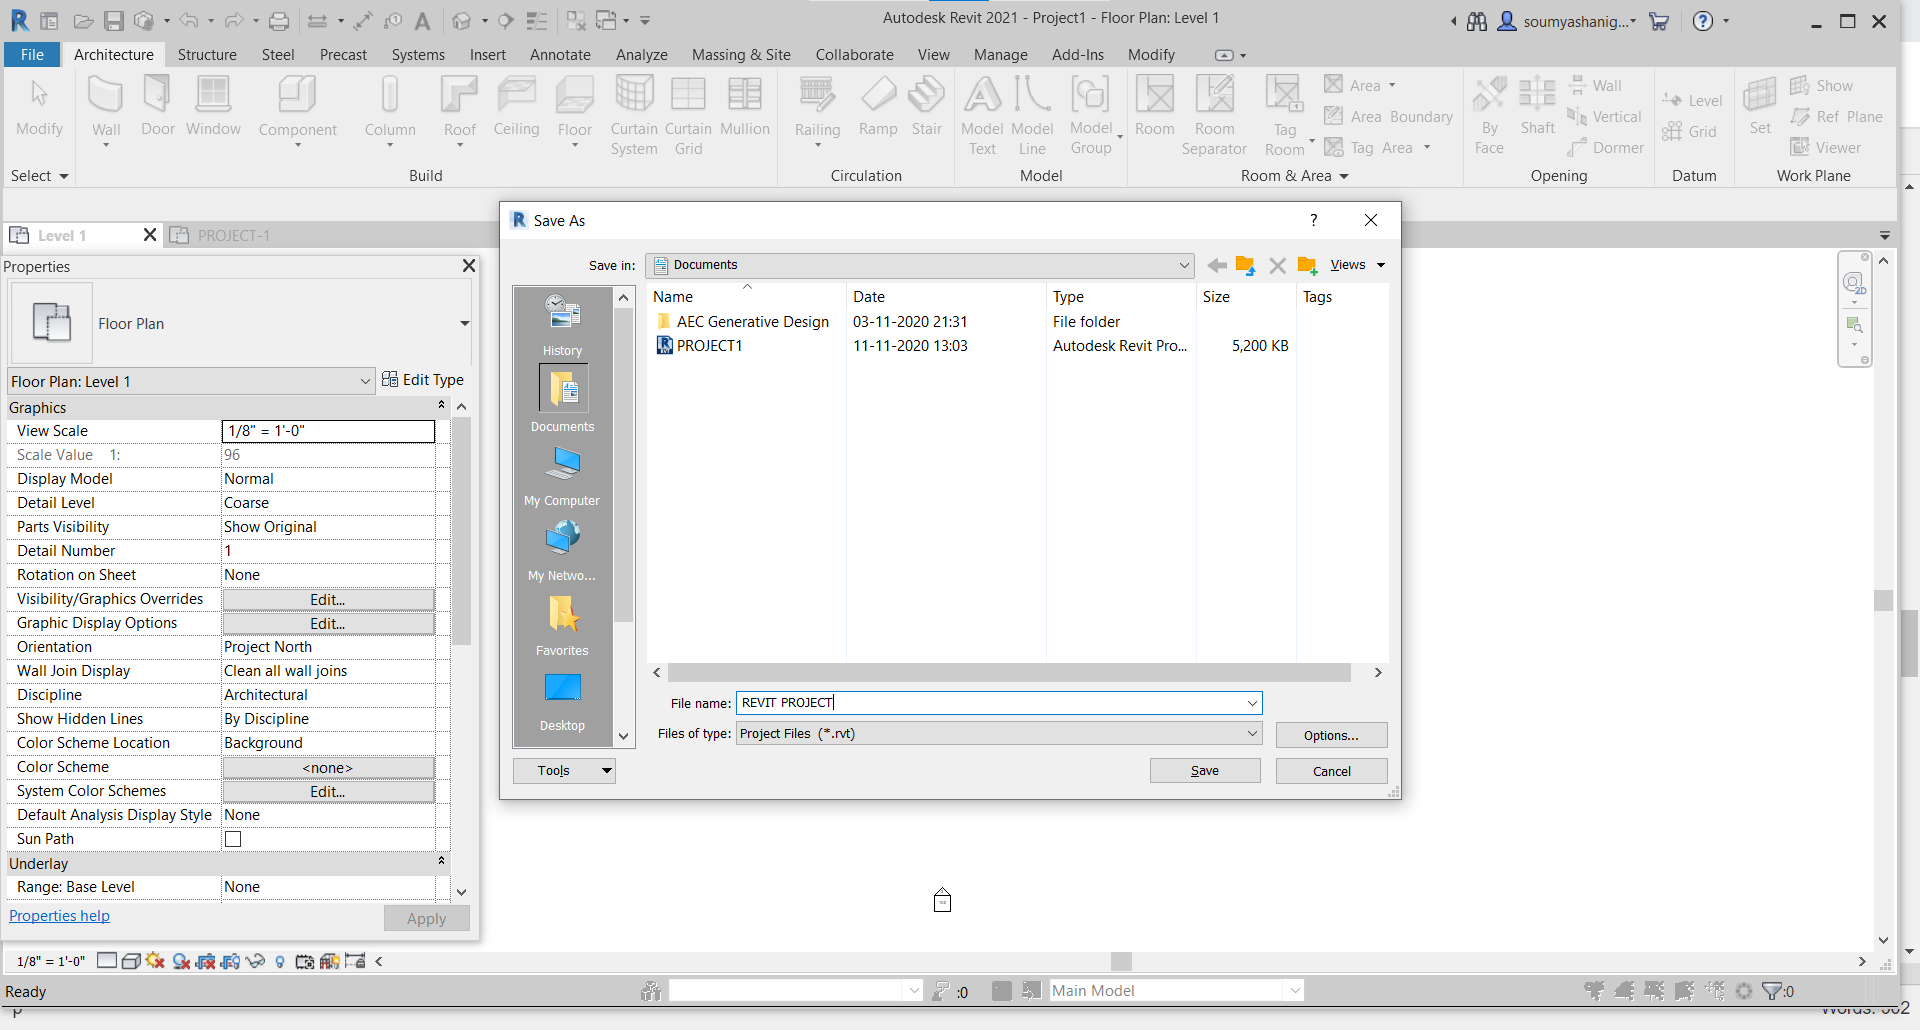Toggle the Sun Path checkbox
The height and width of the screenshot is (1030, 1920).
(233, 839)
